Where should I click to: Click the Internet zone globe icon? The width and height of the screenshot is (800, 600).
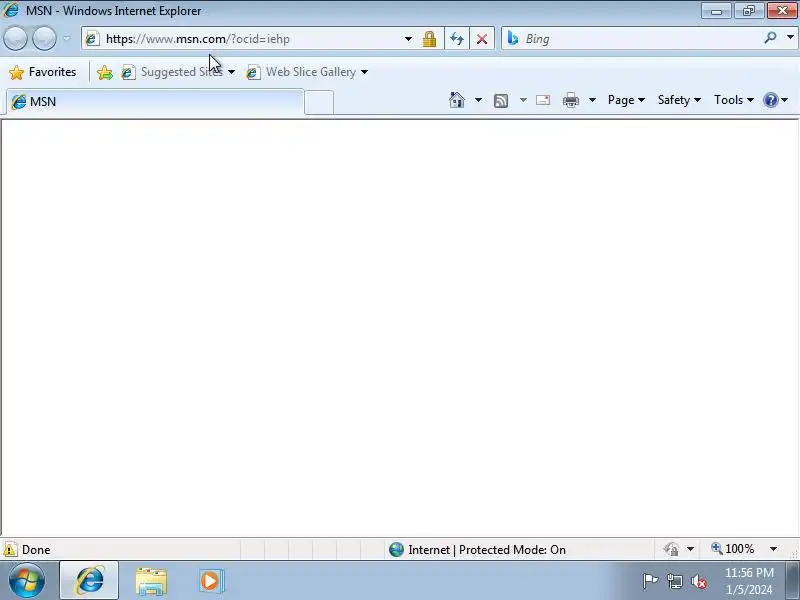pyautogui.click(x=396, y=549)
